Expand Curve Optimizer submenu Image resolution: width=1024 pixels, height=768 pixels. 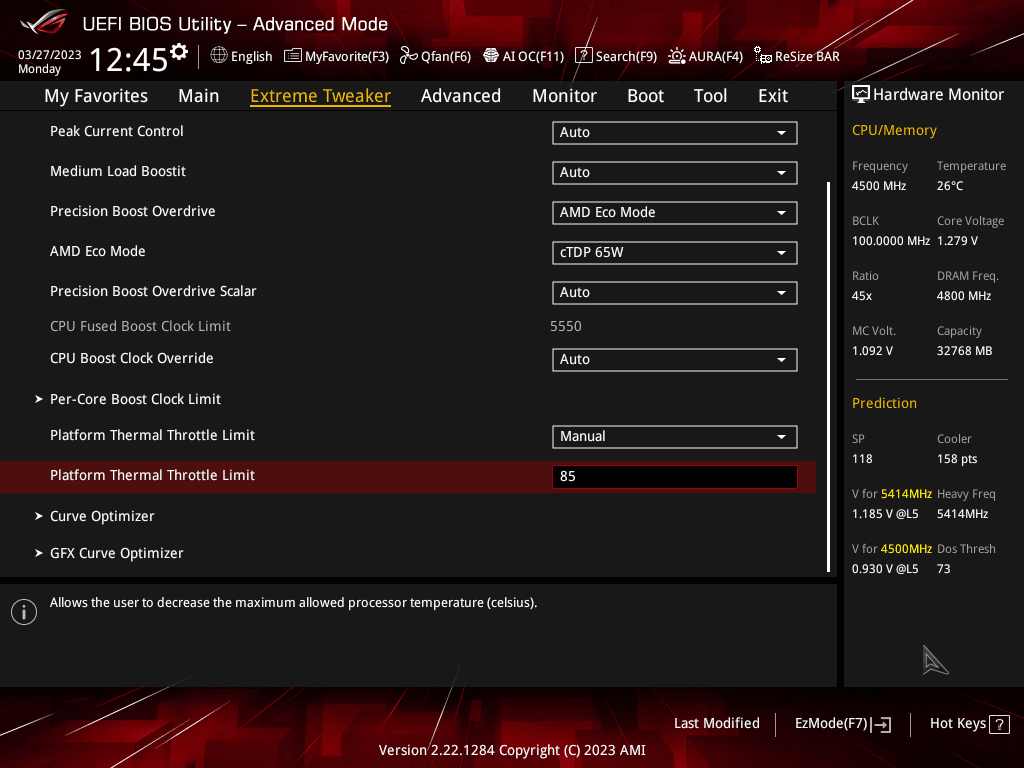tap(102, 516)
